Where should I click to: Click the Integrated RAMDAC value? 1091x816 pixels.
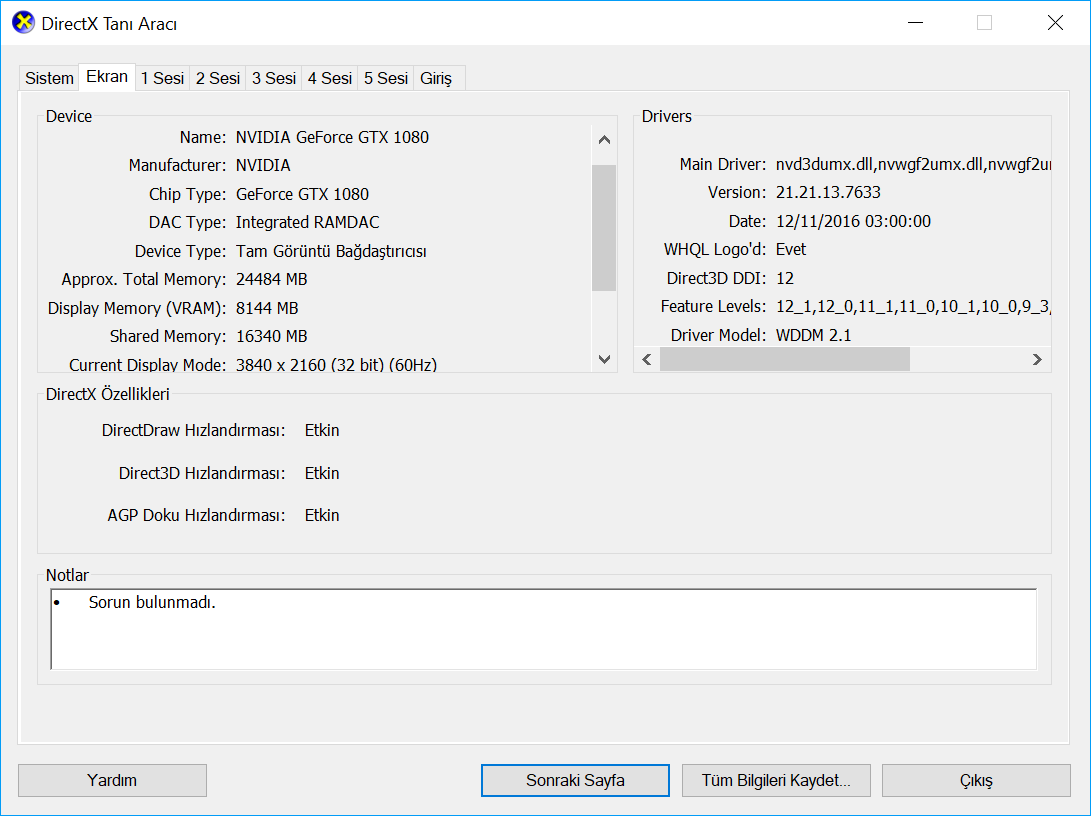point(308,223)
